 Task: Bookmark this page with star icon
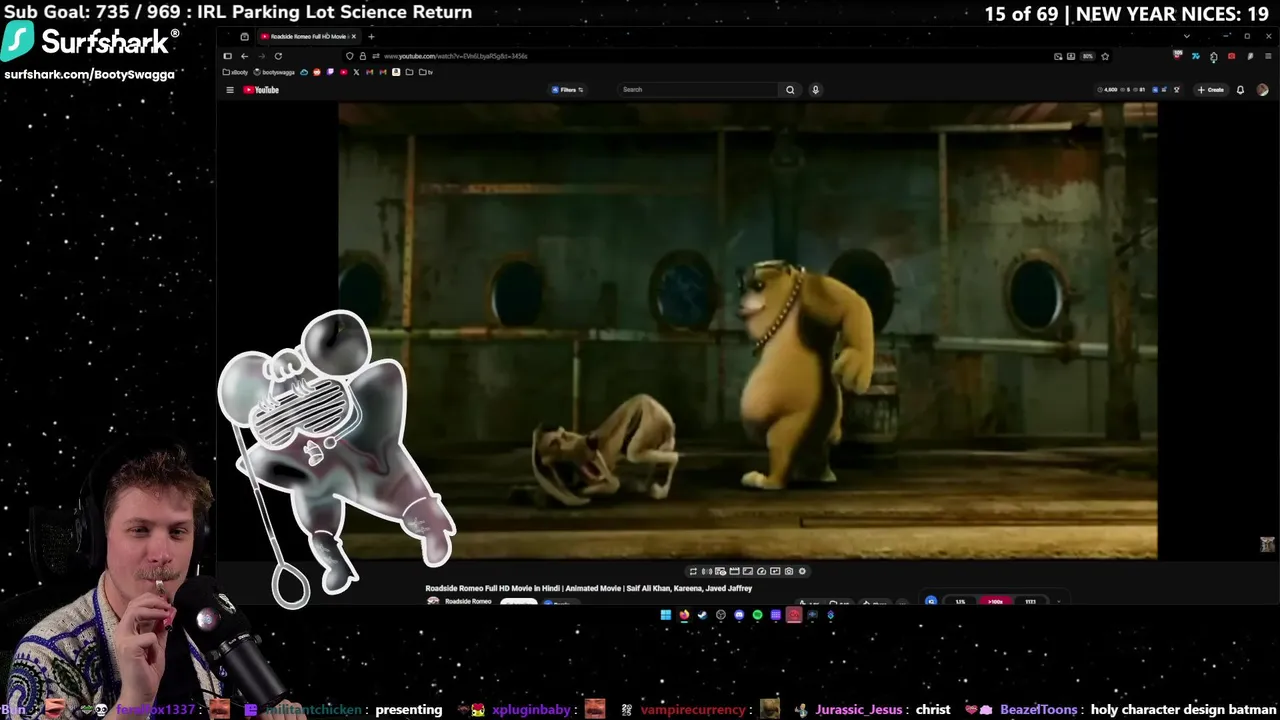pyautogui.click(x=1105, y=56)
